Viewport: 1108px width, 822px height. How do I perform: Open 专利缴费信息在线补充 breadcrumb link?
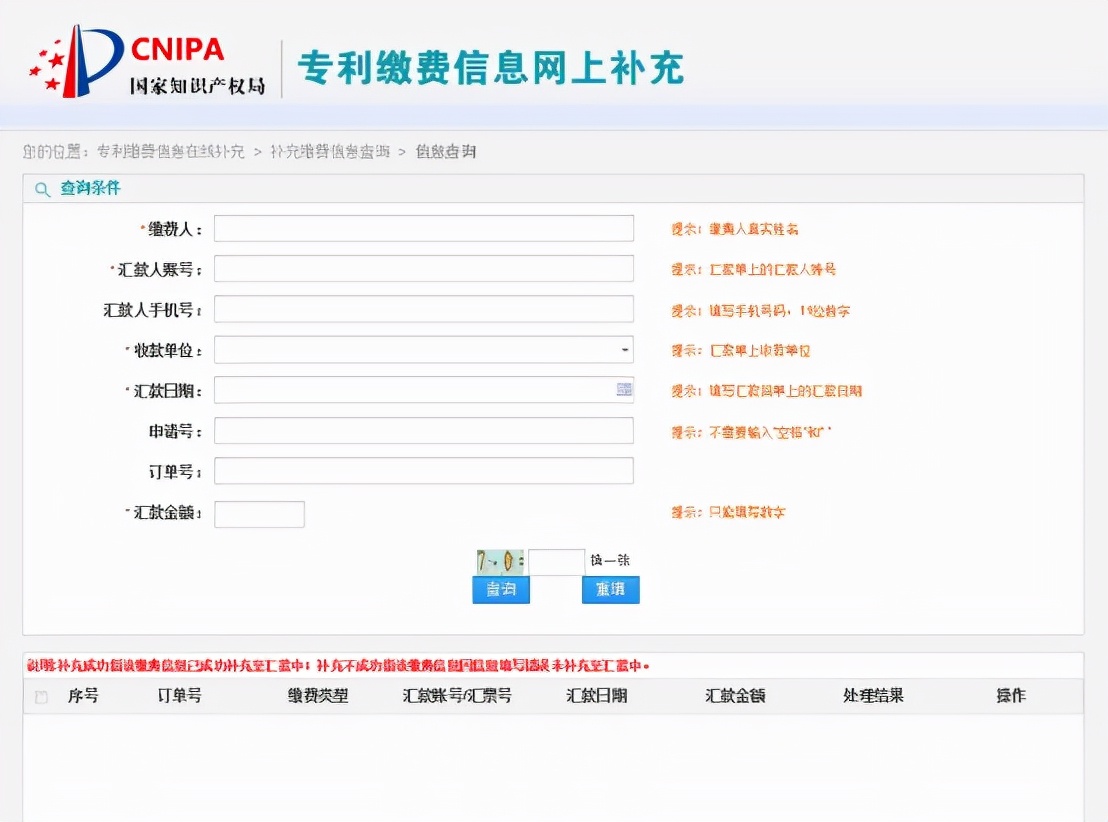(170, 151)
